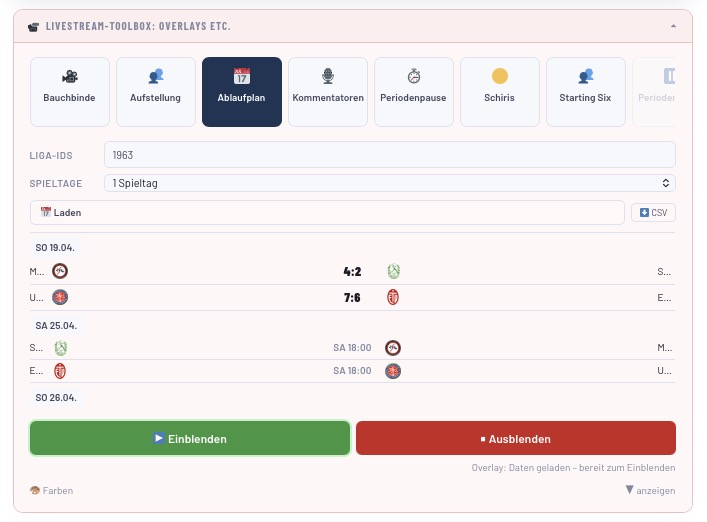This screenshot has height=522, width=707.
Task: Expand the anzeigen disclosure triangle
Action: (650, 490)
